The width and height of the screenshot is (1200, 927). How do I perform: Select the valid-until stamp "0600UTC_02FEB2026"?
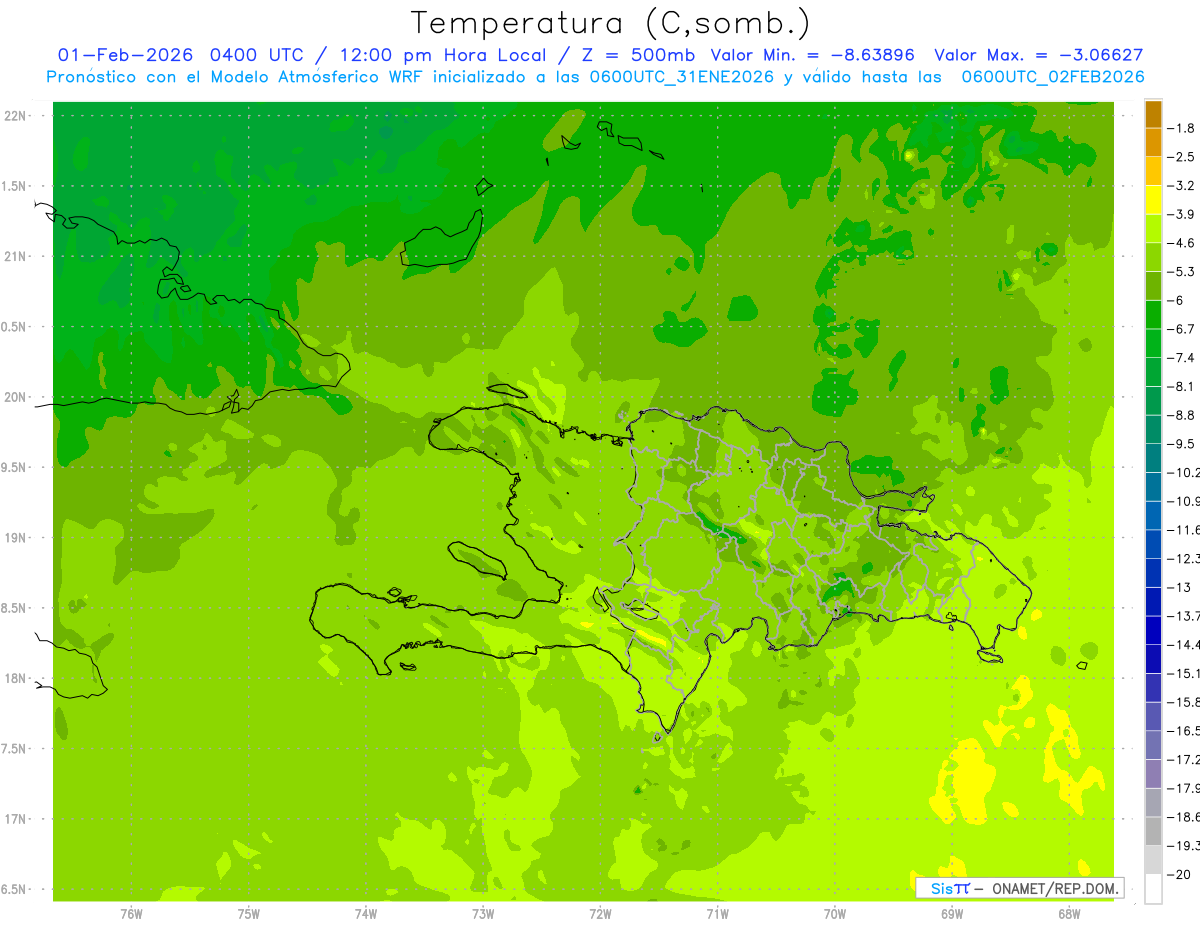[x=1053, y=77]
